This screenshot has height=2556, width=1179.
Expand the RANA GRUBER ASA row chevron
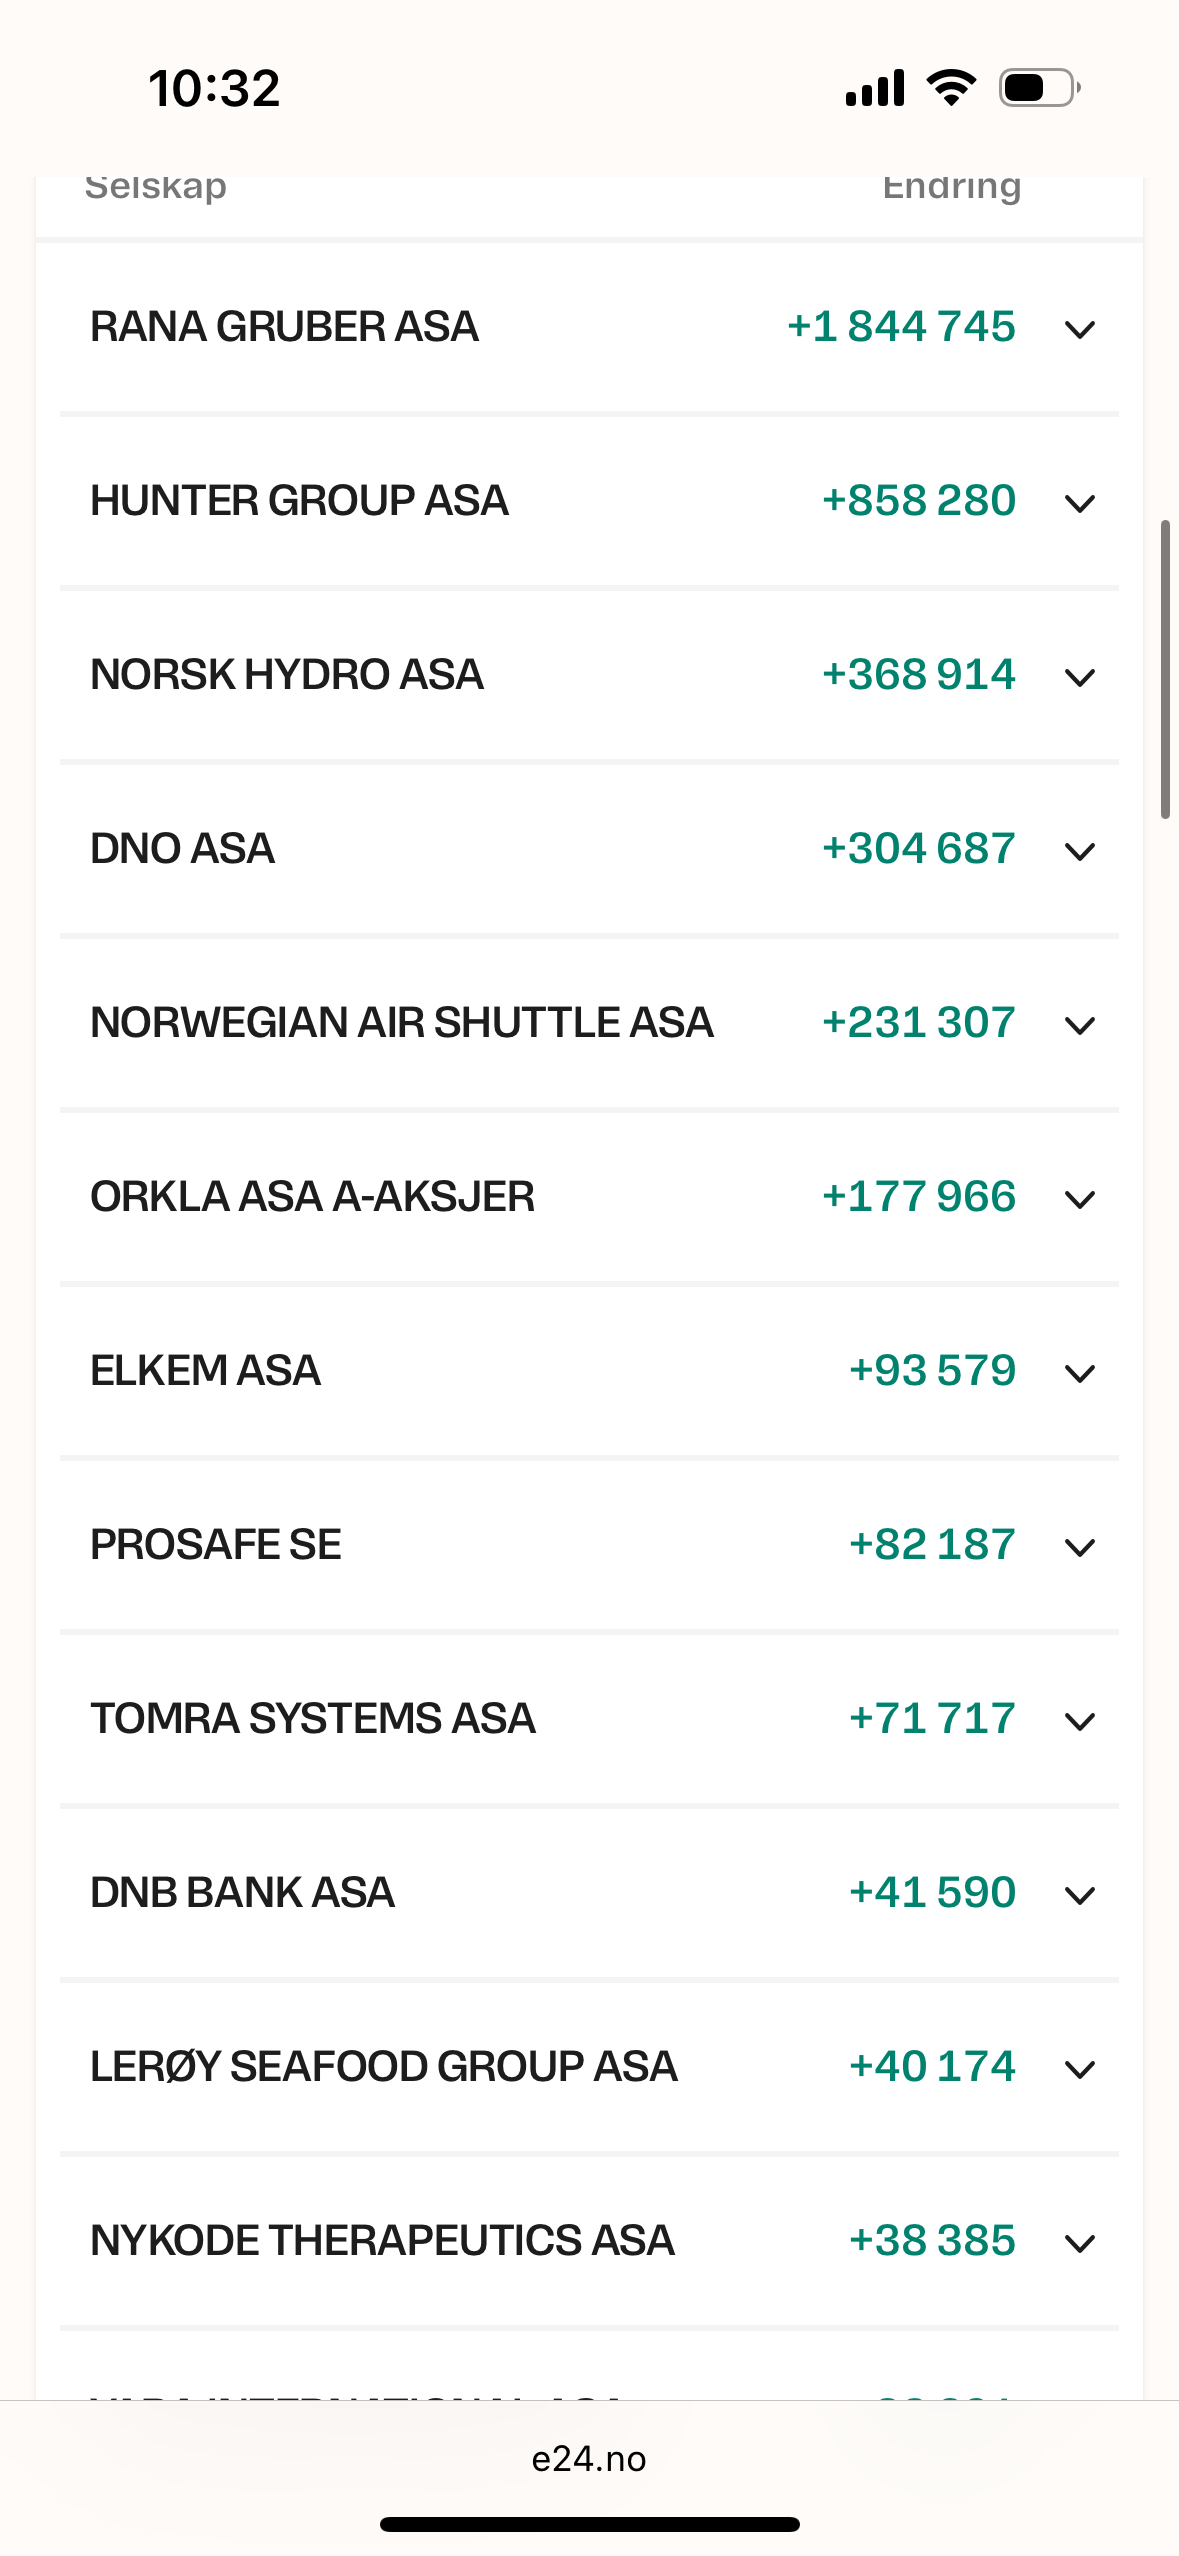tap(1080, 329)
